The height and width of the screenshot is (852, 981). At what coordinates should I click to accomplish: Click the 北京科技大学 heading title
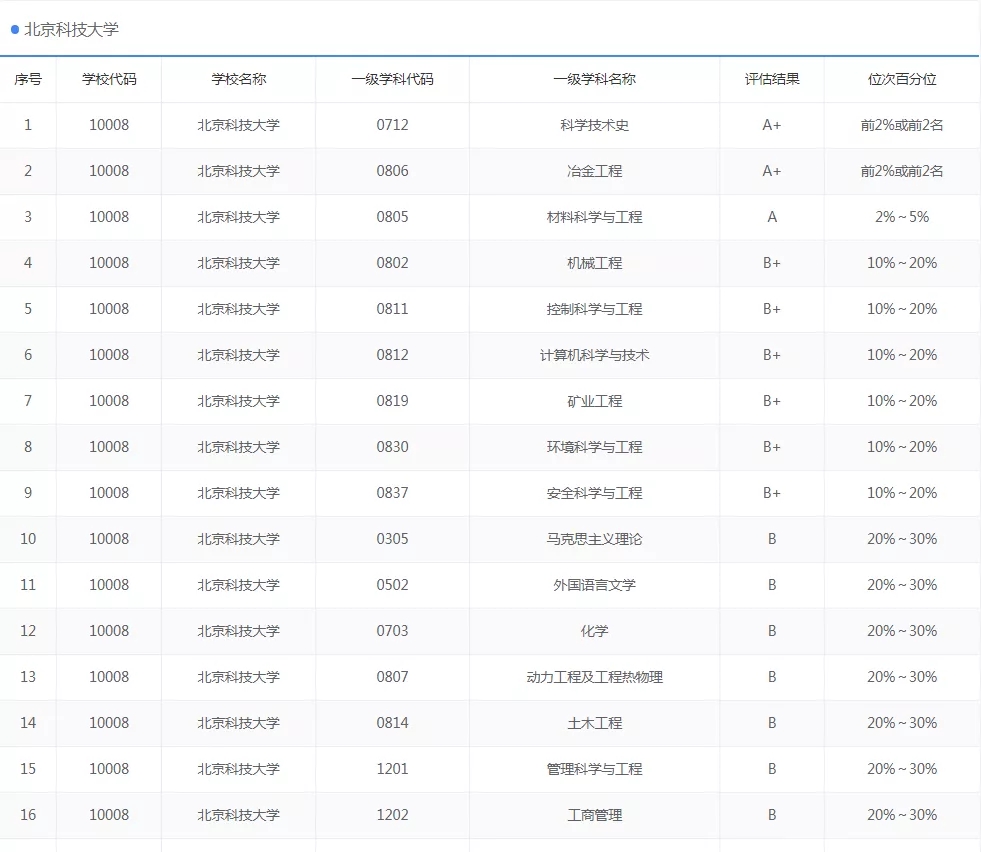[71, 29]
